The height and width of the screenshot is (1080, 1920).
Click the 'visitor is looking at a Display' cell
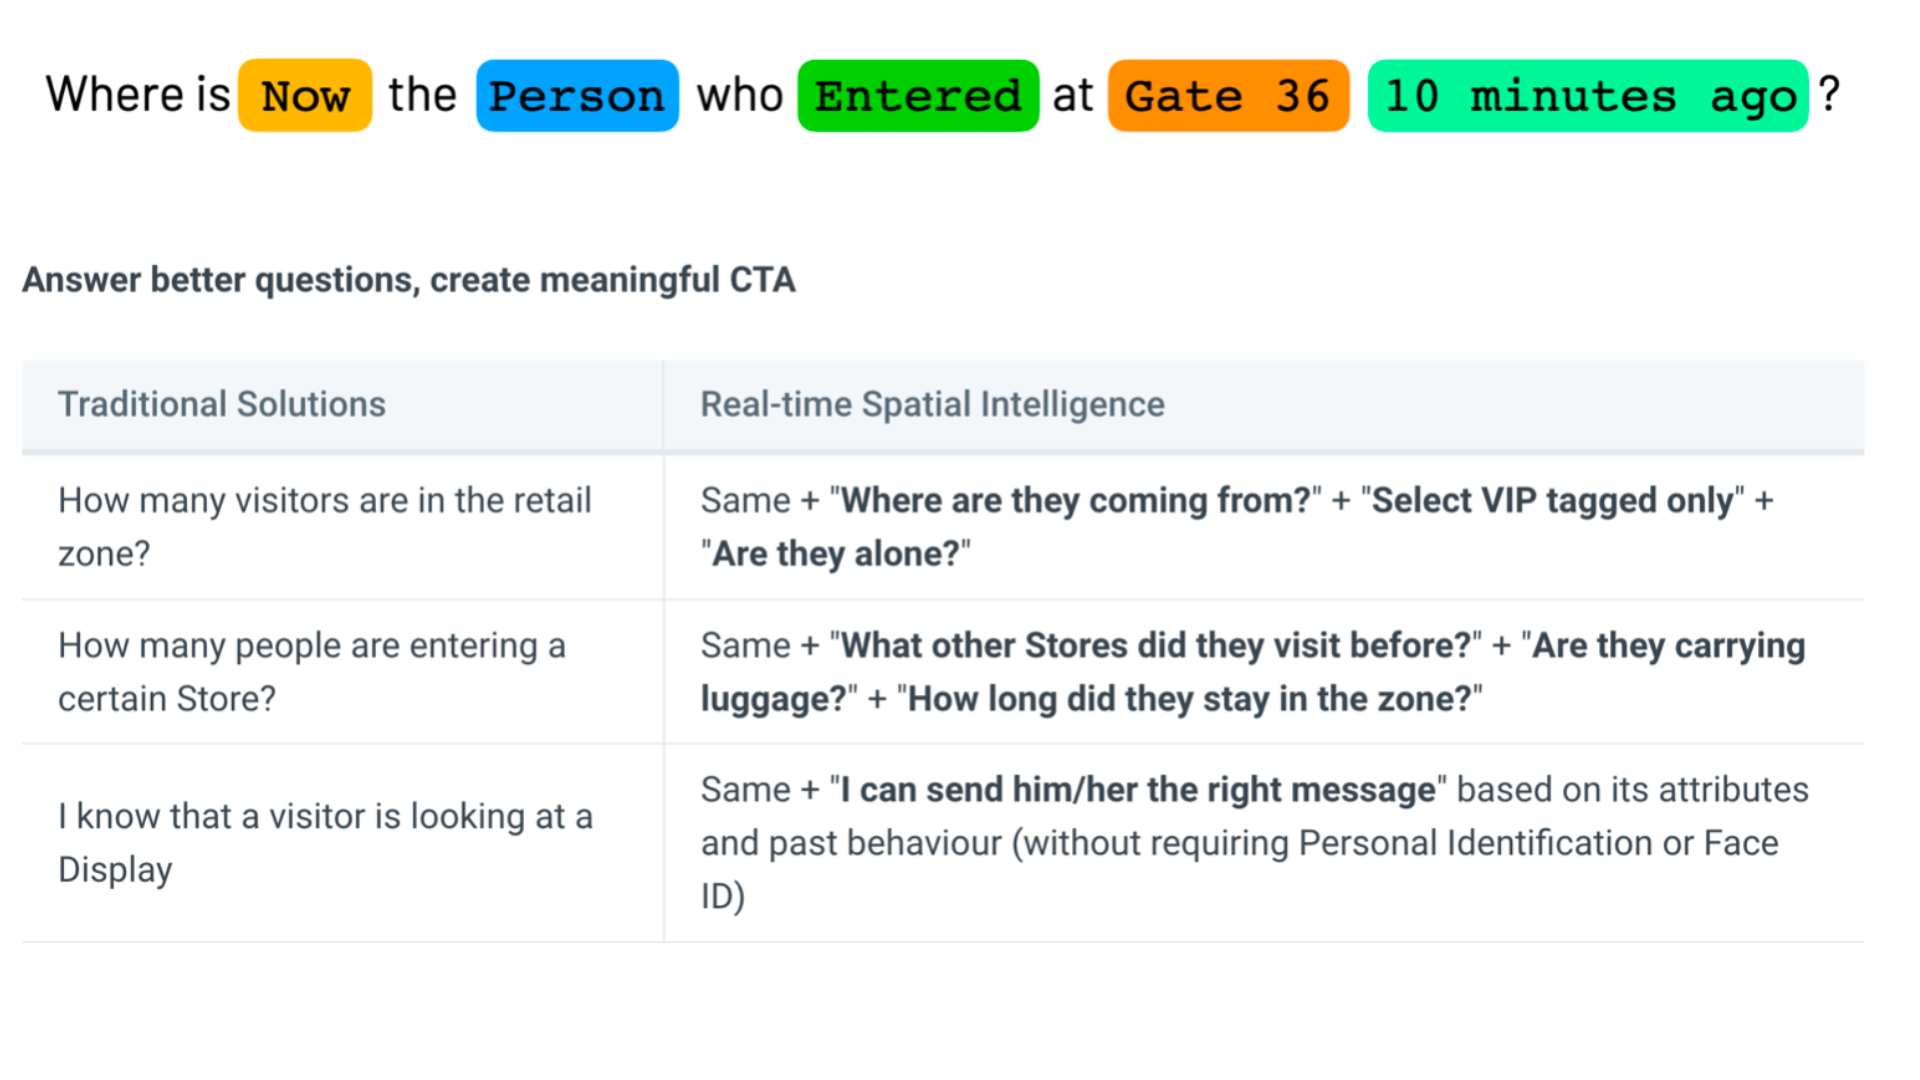342,843
